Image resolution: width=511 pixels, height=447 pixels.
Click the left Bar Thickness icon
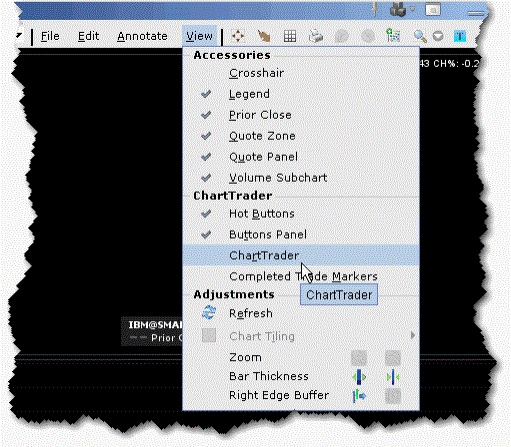[359, 377]
